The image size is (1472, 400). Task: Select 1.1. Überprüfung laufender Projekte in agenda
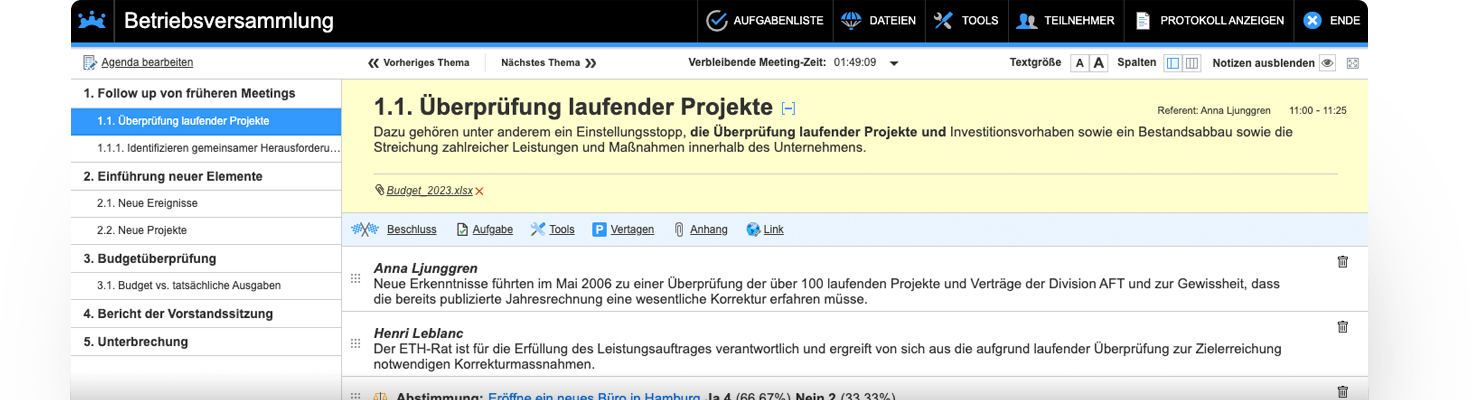(x=206, y=121)
